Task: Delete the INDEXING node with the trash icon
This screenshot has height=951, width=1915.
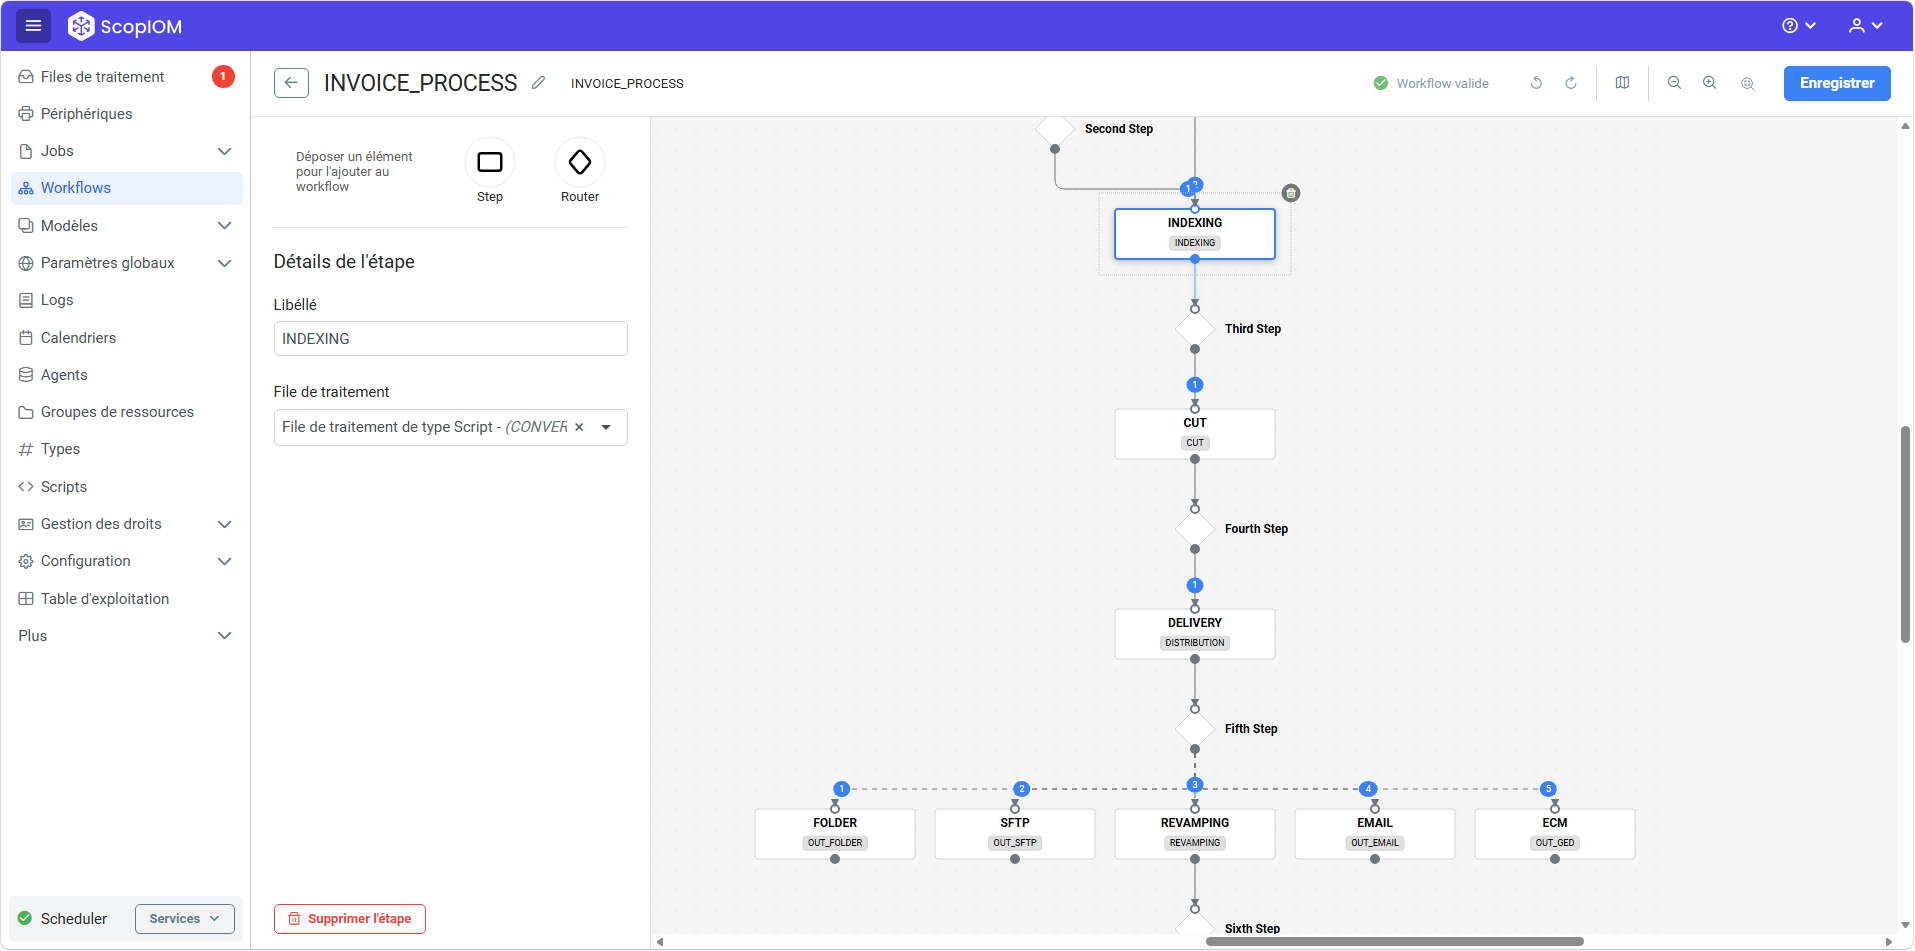Action: point(1291,193)
